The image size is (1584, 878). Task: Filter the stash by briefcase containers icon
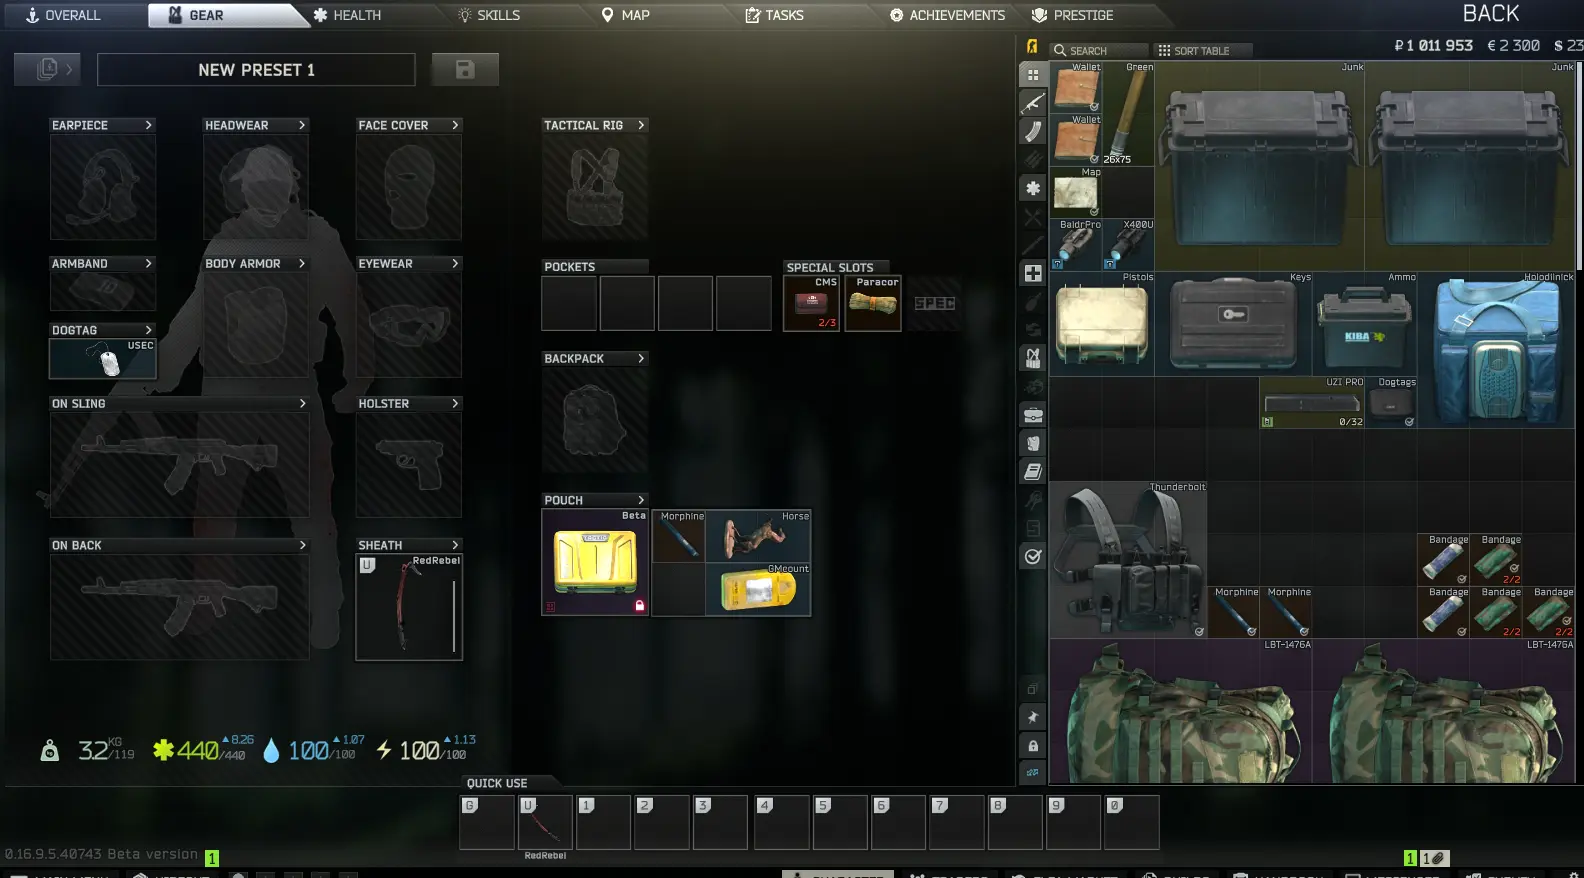coord(1033,415)
